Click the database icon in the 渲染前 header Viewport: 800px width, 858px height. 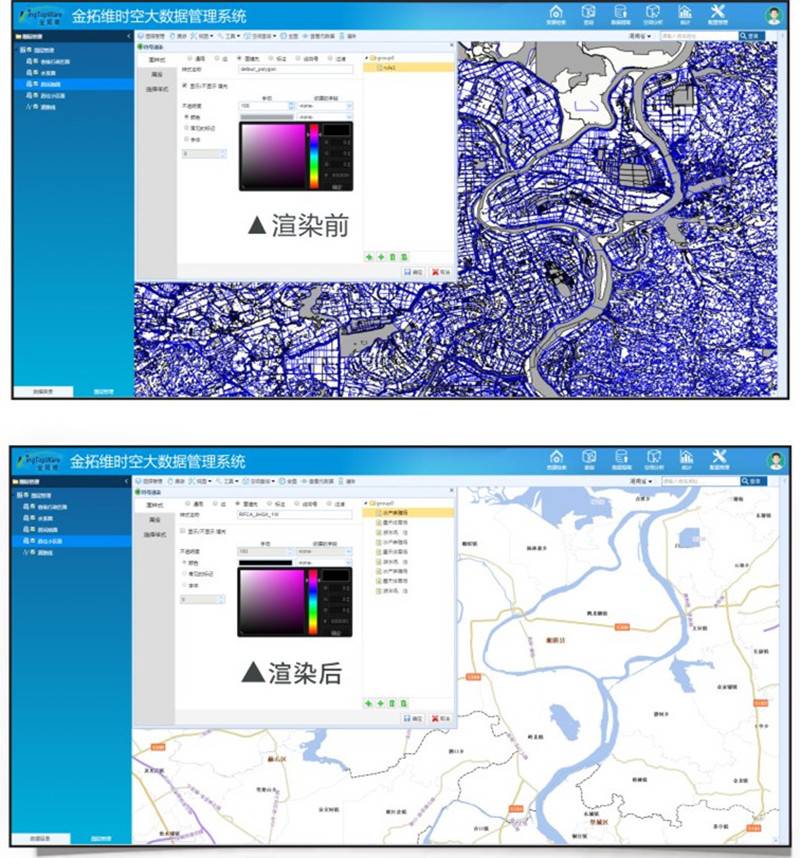click(620, 12)
